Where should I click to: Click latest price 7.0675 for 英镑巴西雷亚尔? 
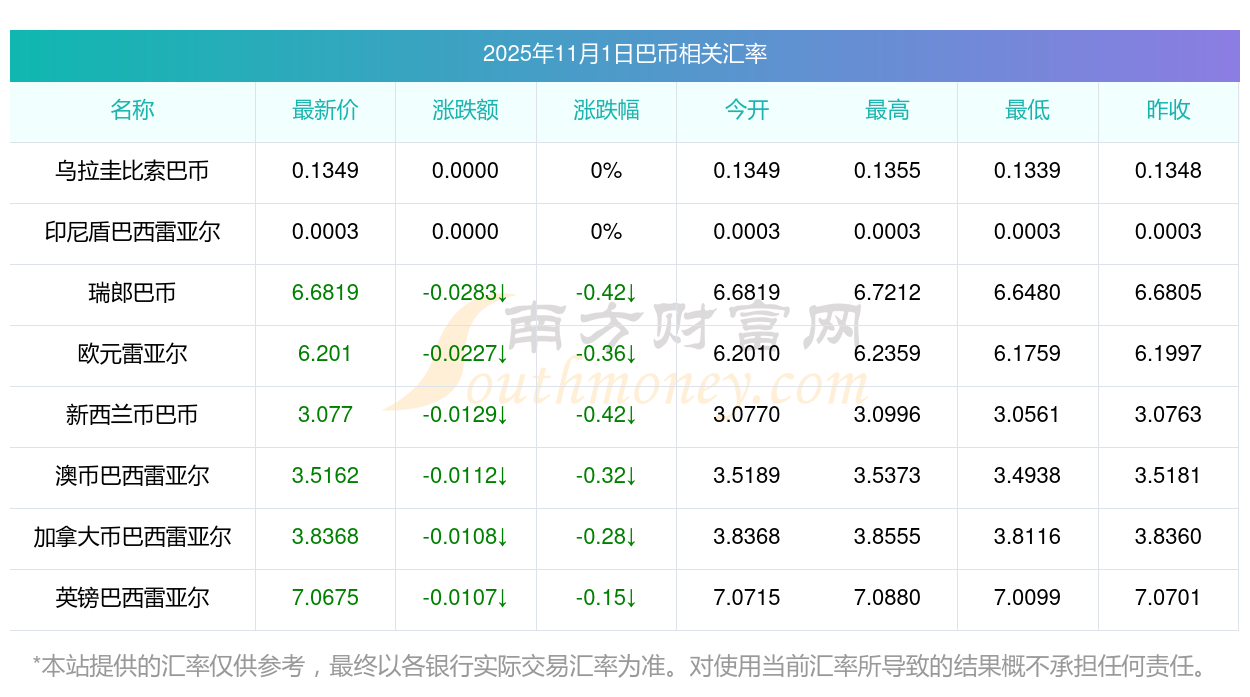coord(325,598)
